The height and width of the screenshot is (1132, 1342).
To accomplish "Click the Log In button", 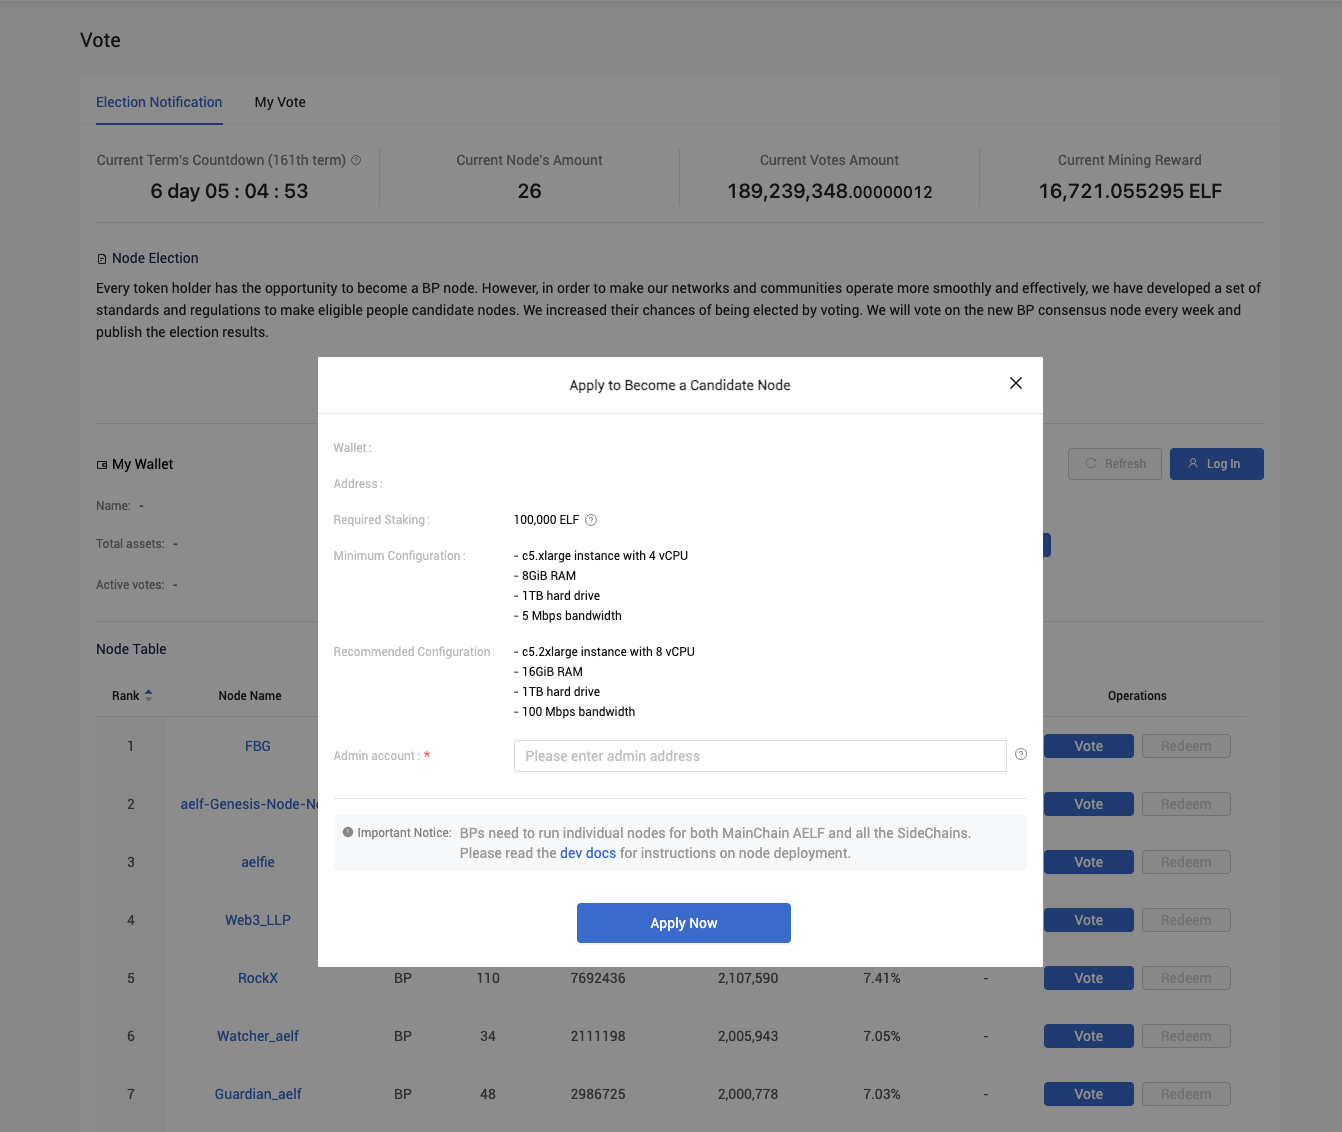I will point(1217,464).
